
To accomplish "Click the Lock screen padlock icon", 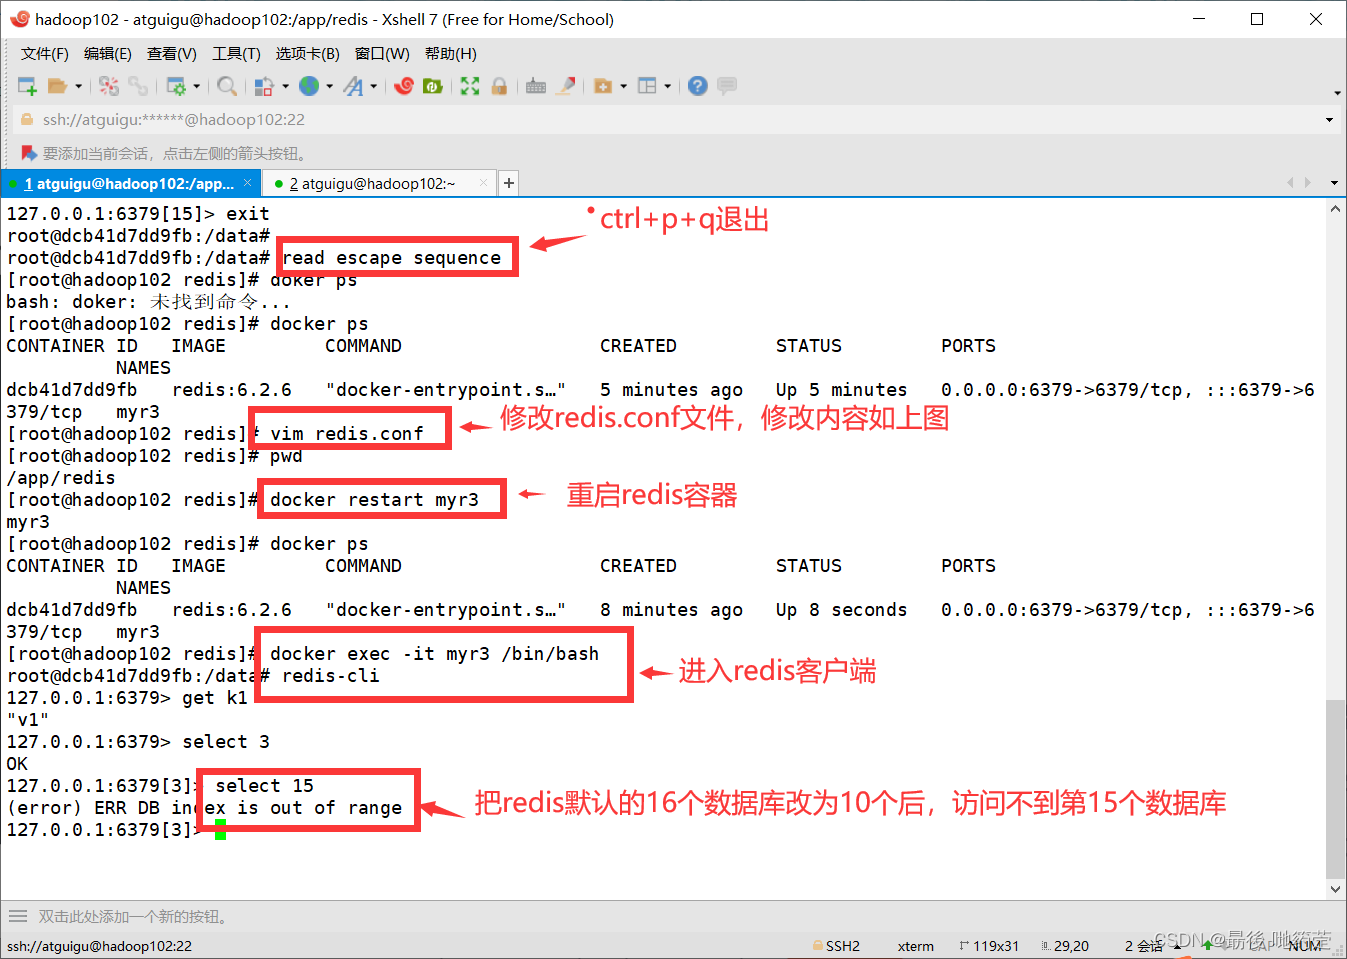I will [499, 87].
